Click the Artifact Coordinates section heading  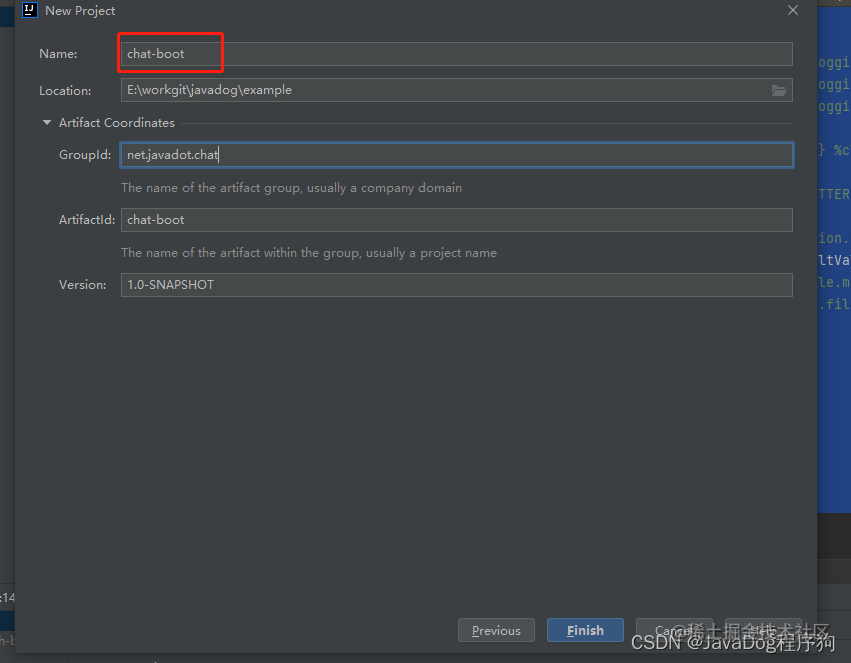point(117,123)
